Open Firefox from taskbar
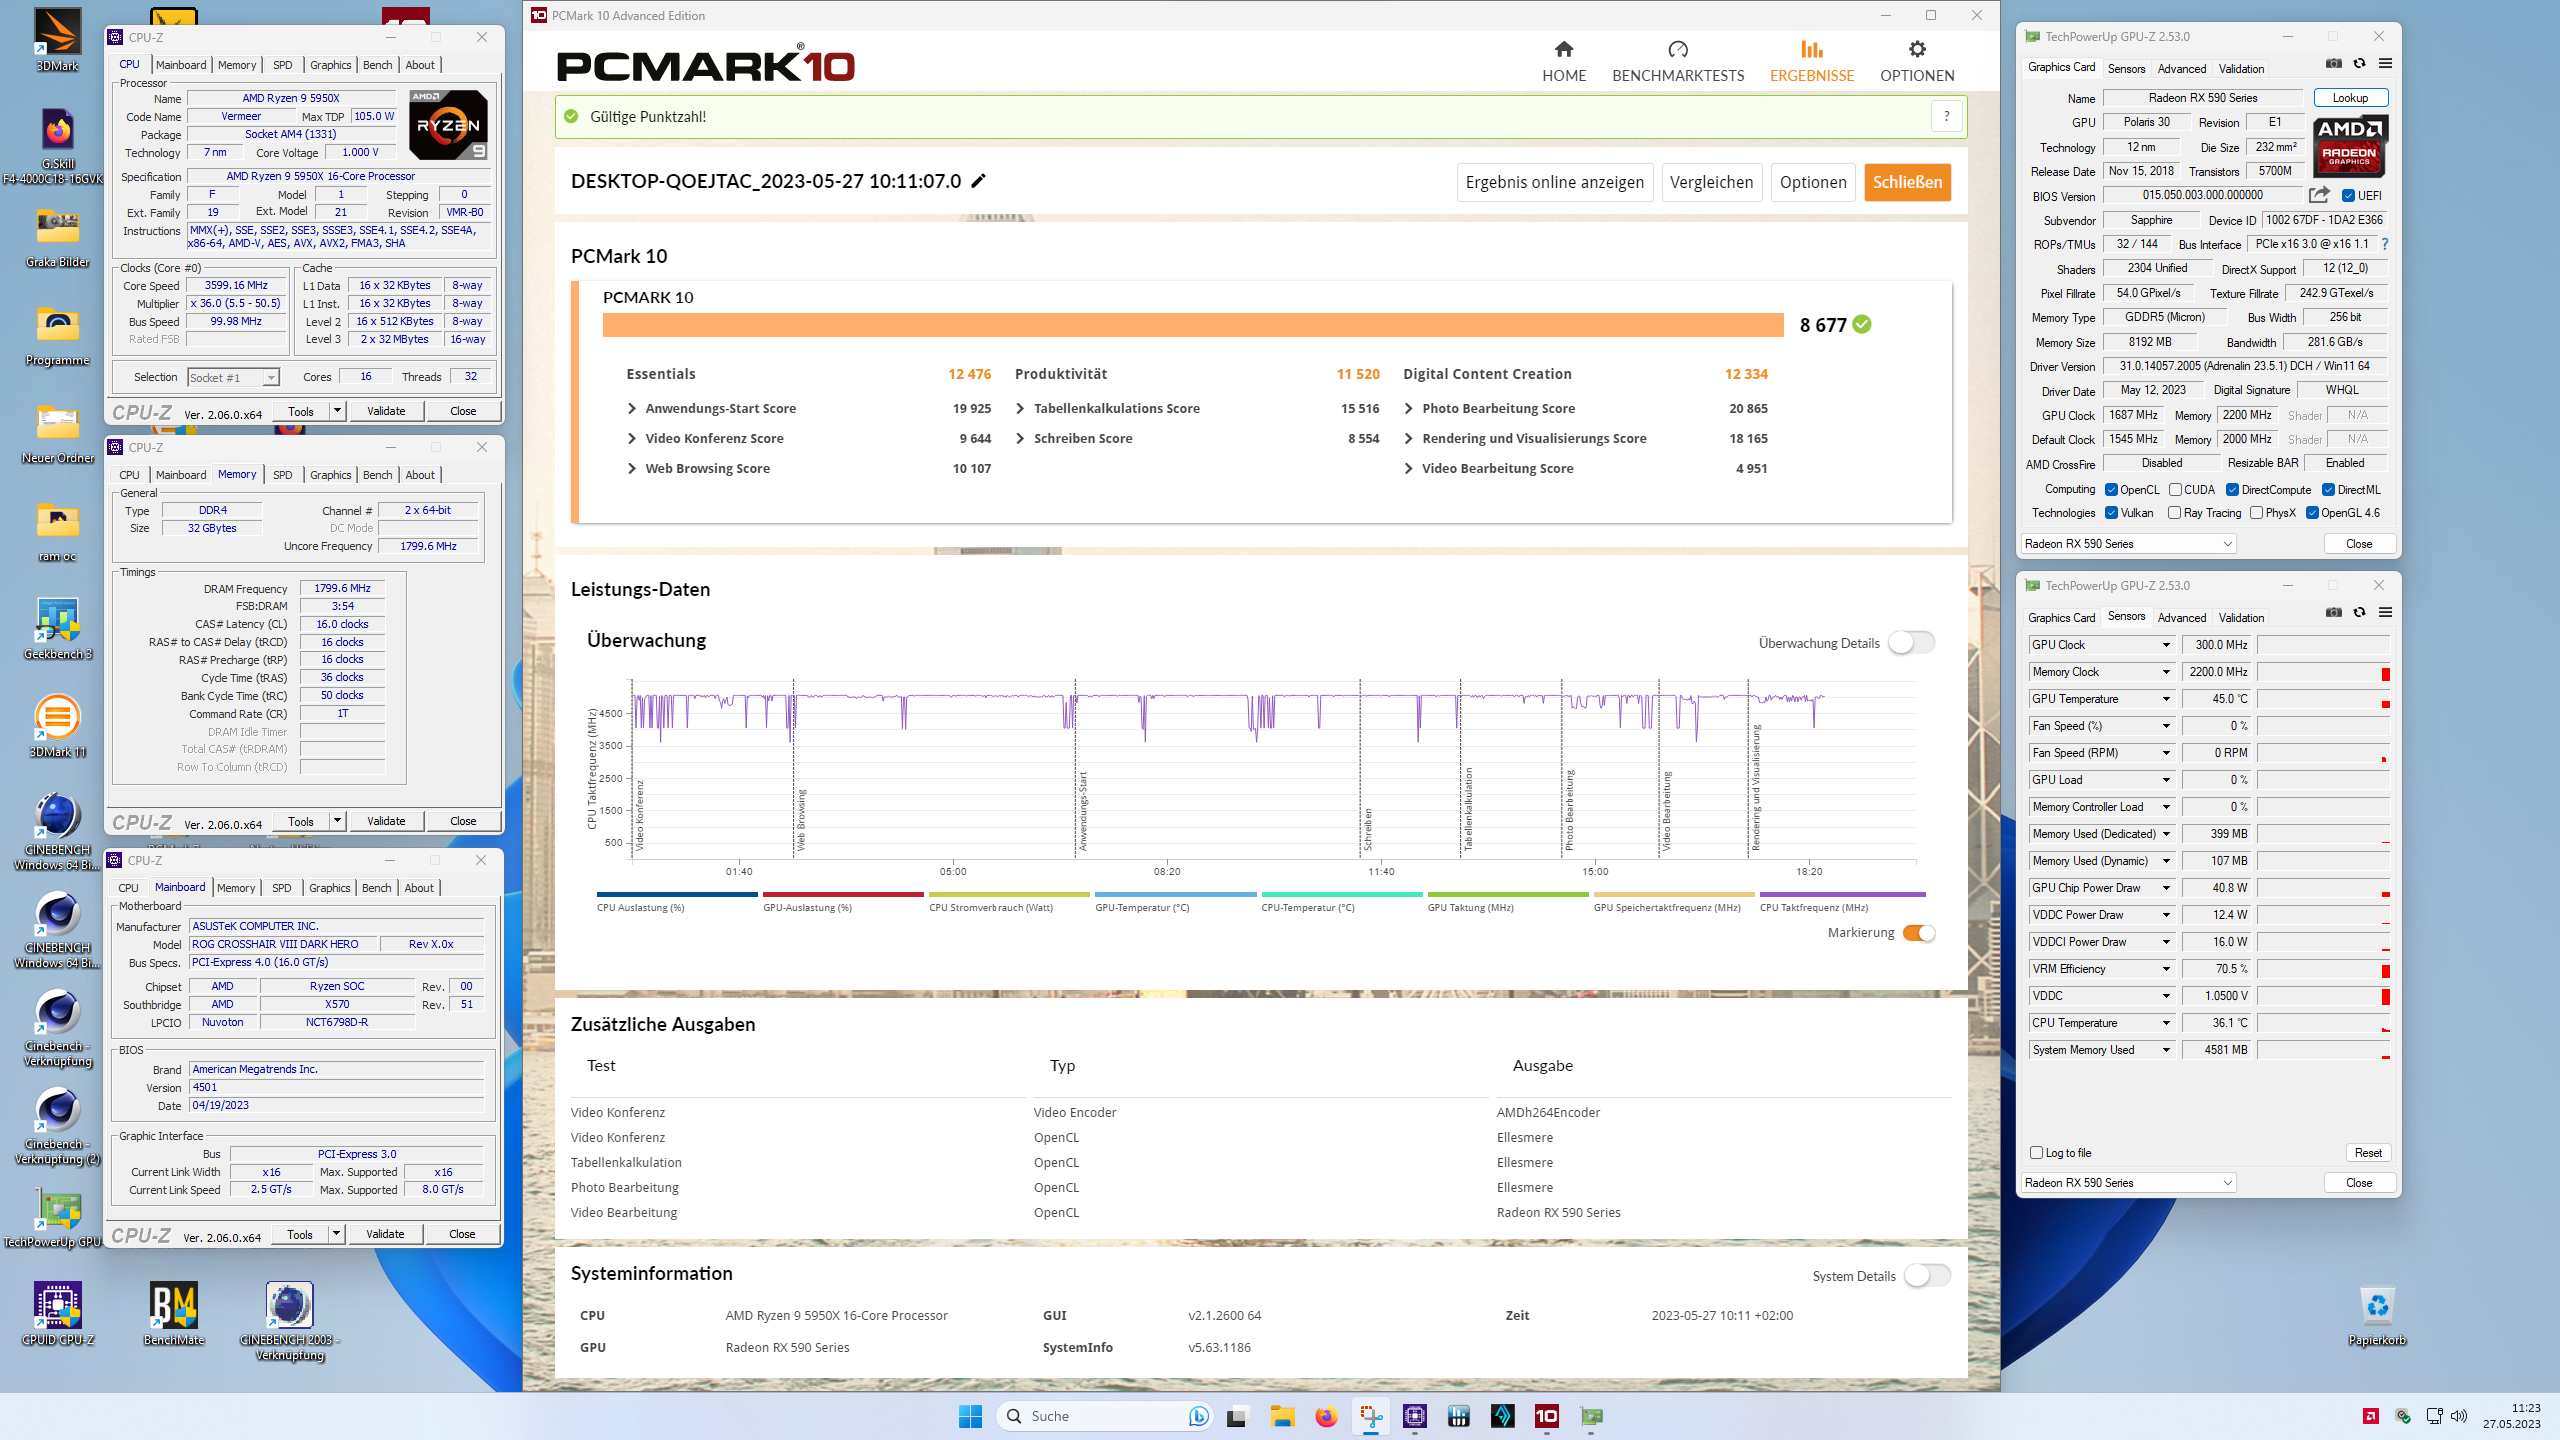2560x1440 pixels. tap(1326, 1416)
